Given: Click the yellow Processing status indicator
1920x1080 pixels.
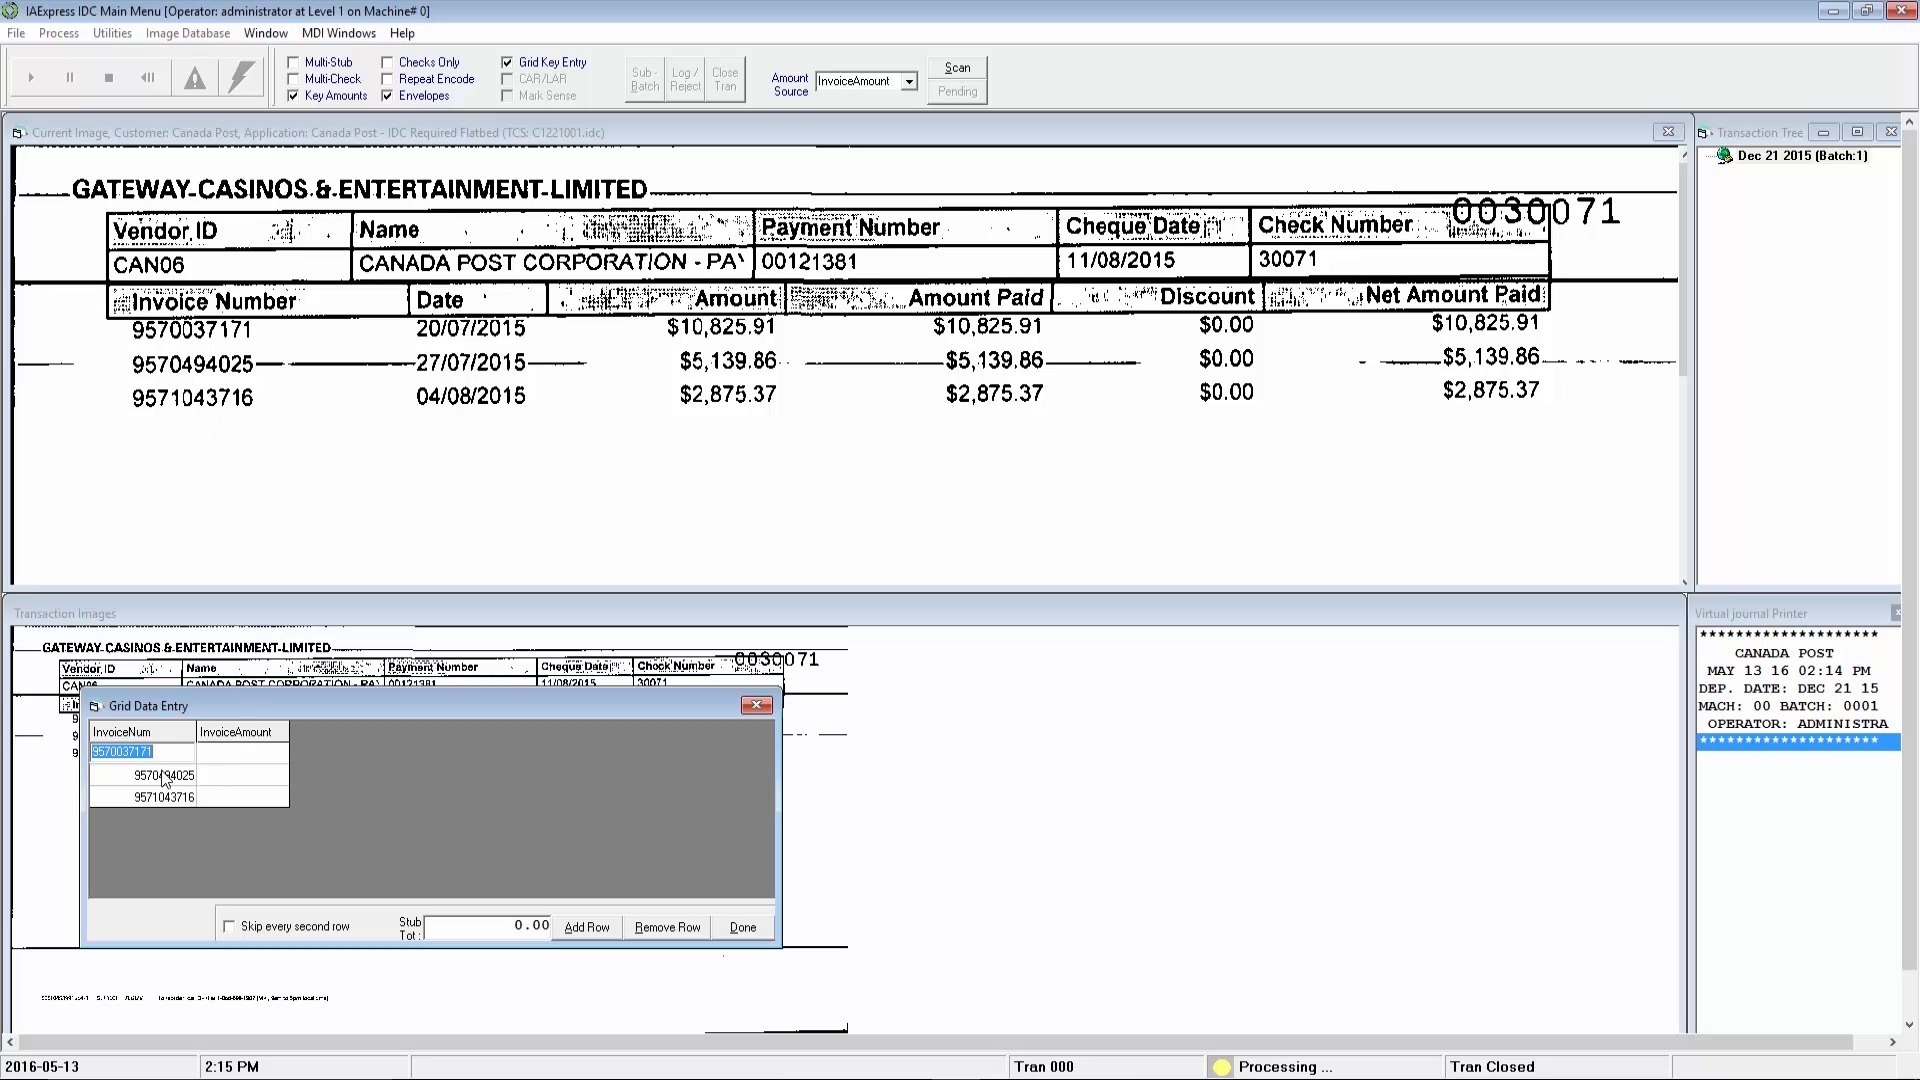Looking at the screenshot, I should (1221, 1067).
